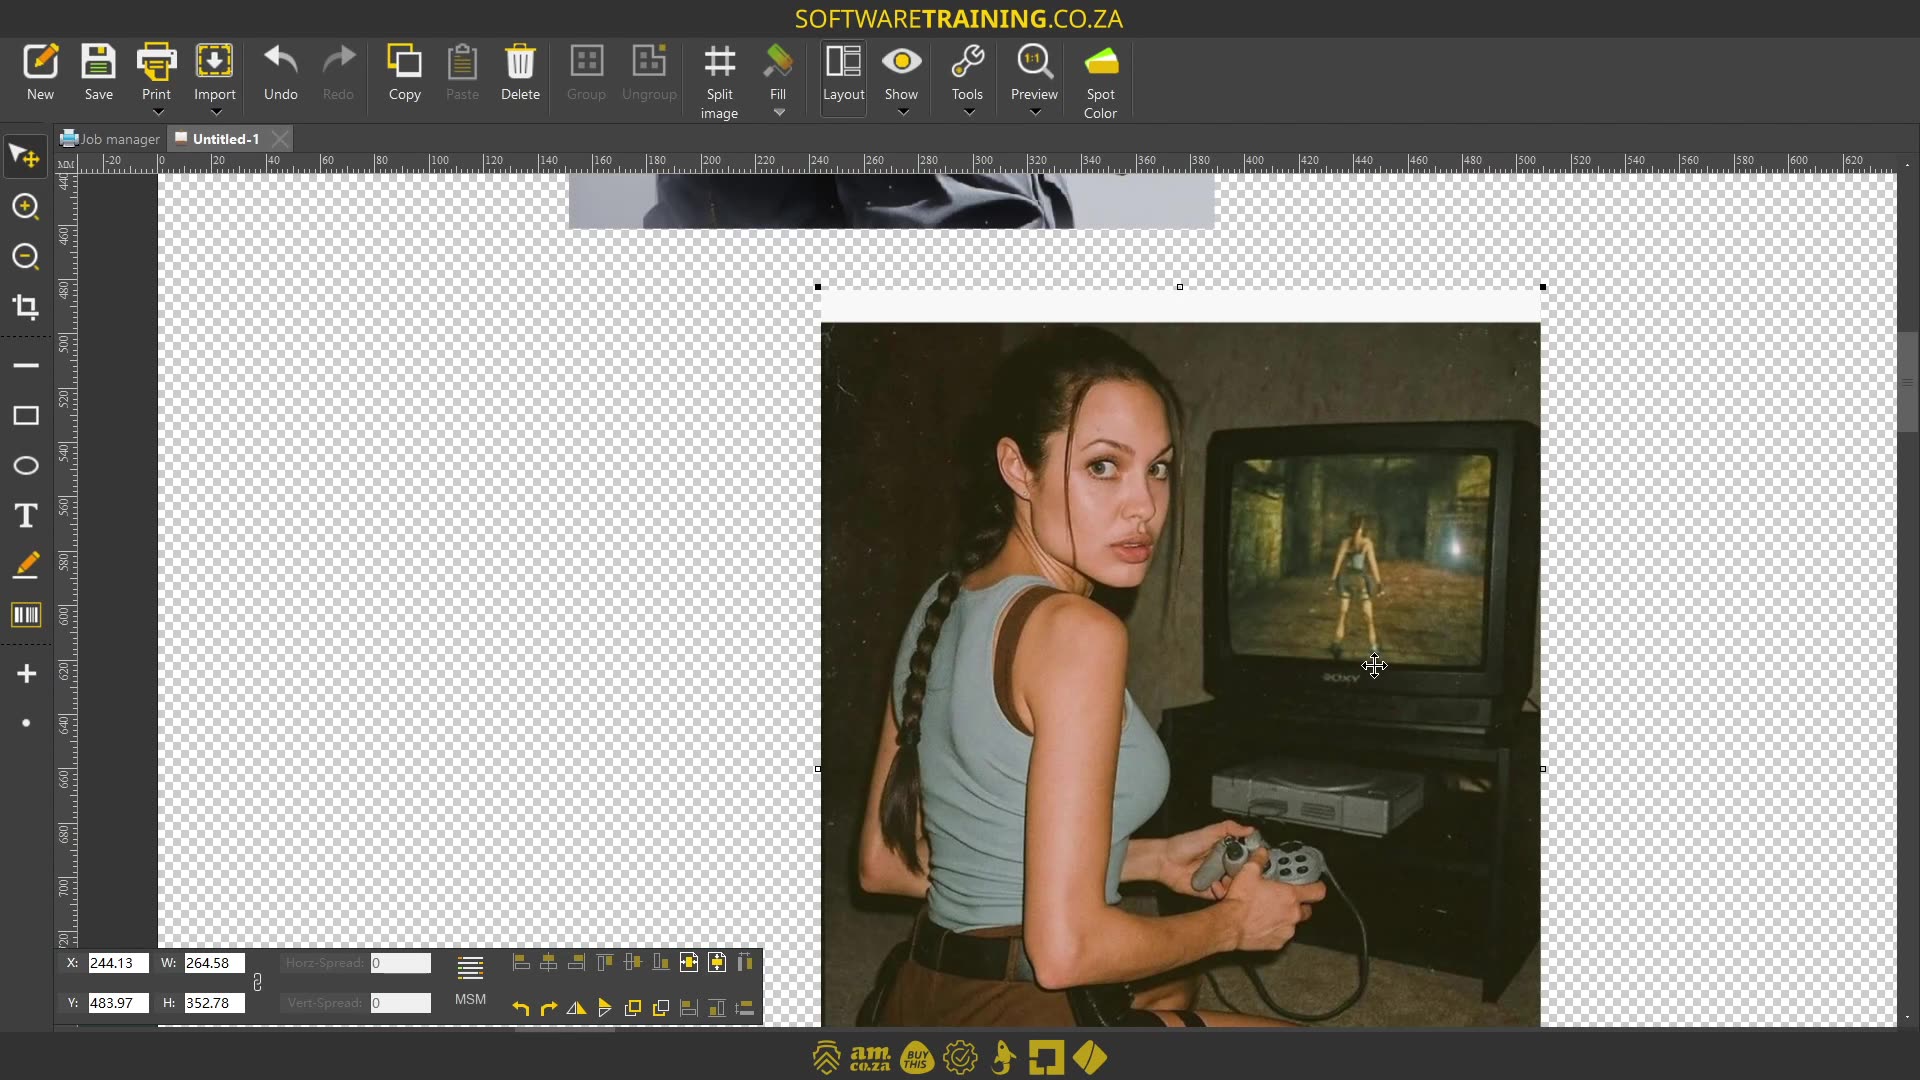Center object horizontally on the page
This screenshot has height=1080, width=1920.
[689, 963]
